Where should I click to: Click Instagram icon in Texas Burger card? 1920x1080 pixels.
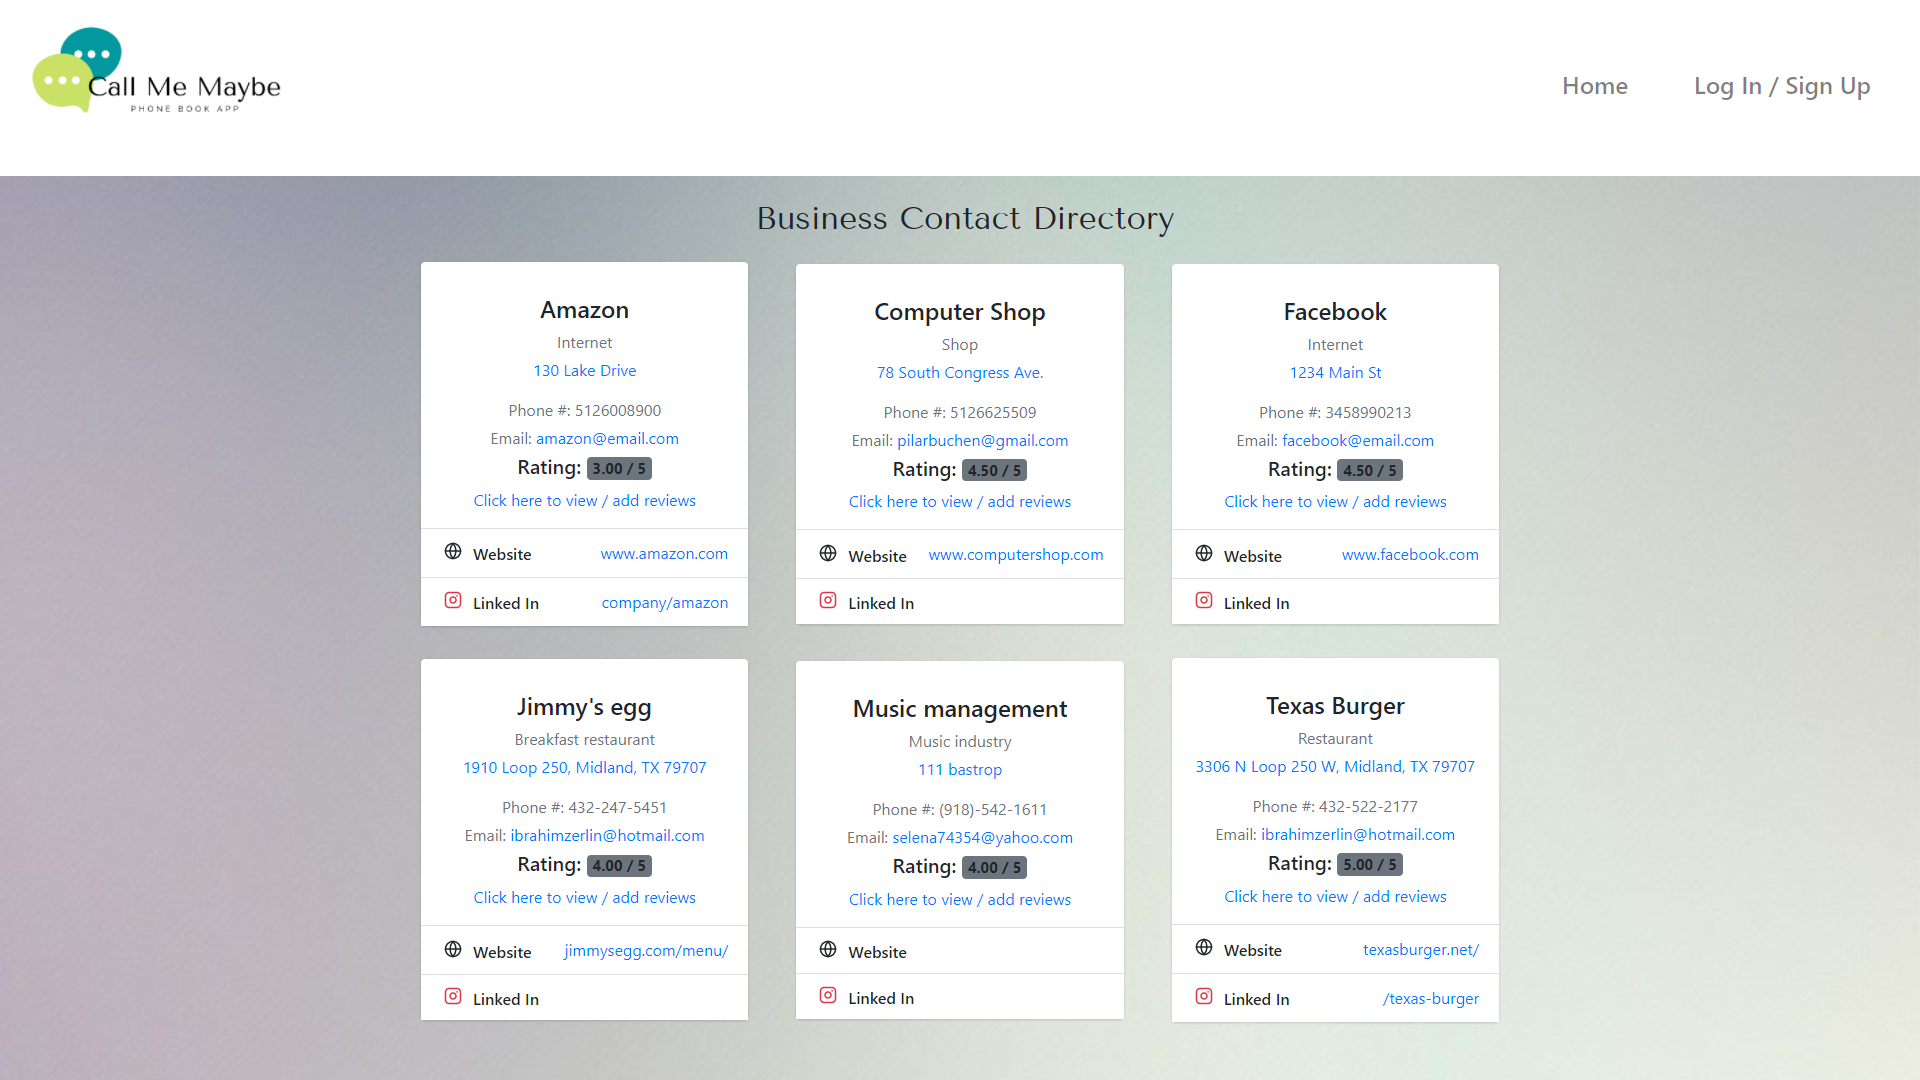click(1204, 997)
